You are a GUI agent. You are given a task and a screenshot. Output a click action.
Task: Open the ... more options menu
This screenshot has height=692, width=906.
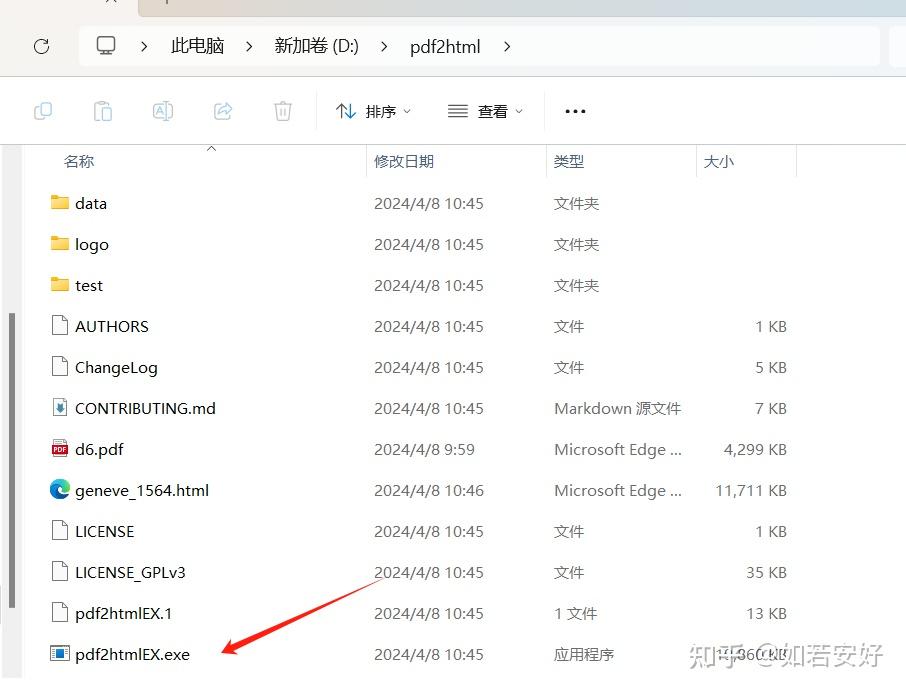(x=575, y=111)
